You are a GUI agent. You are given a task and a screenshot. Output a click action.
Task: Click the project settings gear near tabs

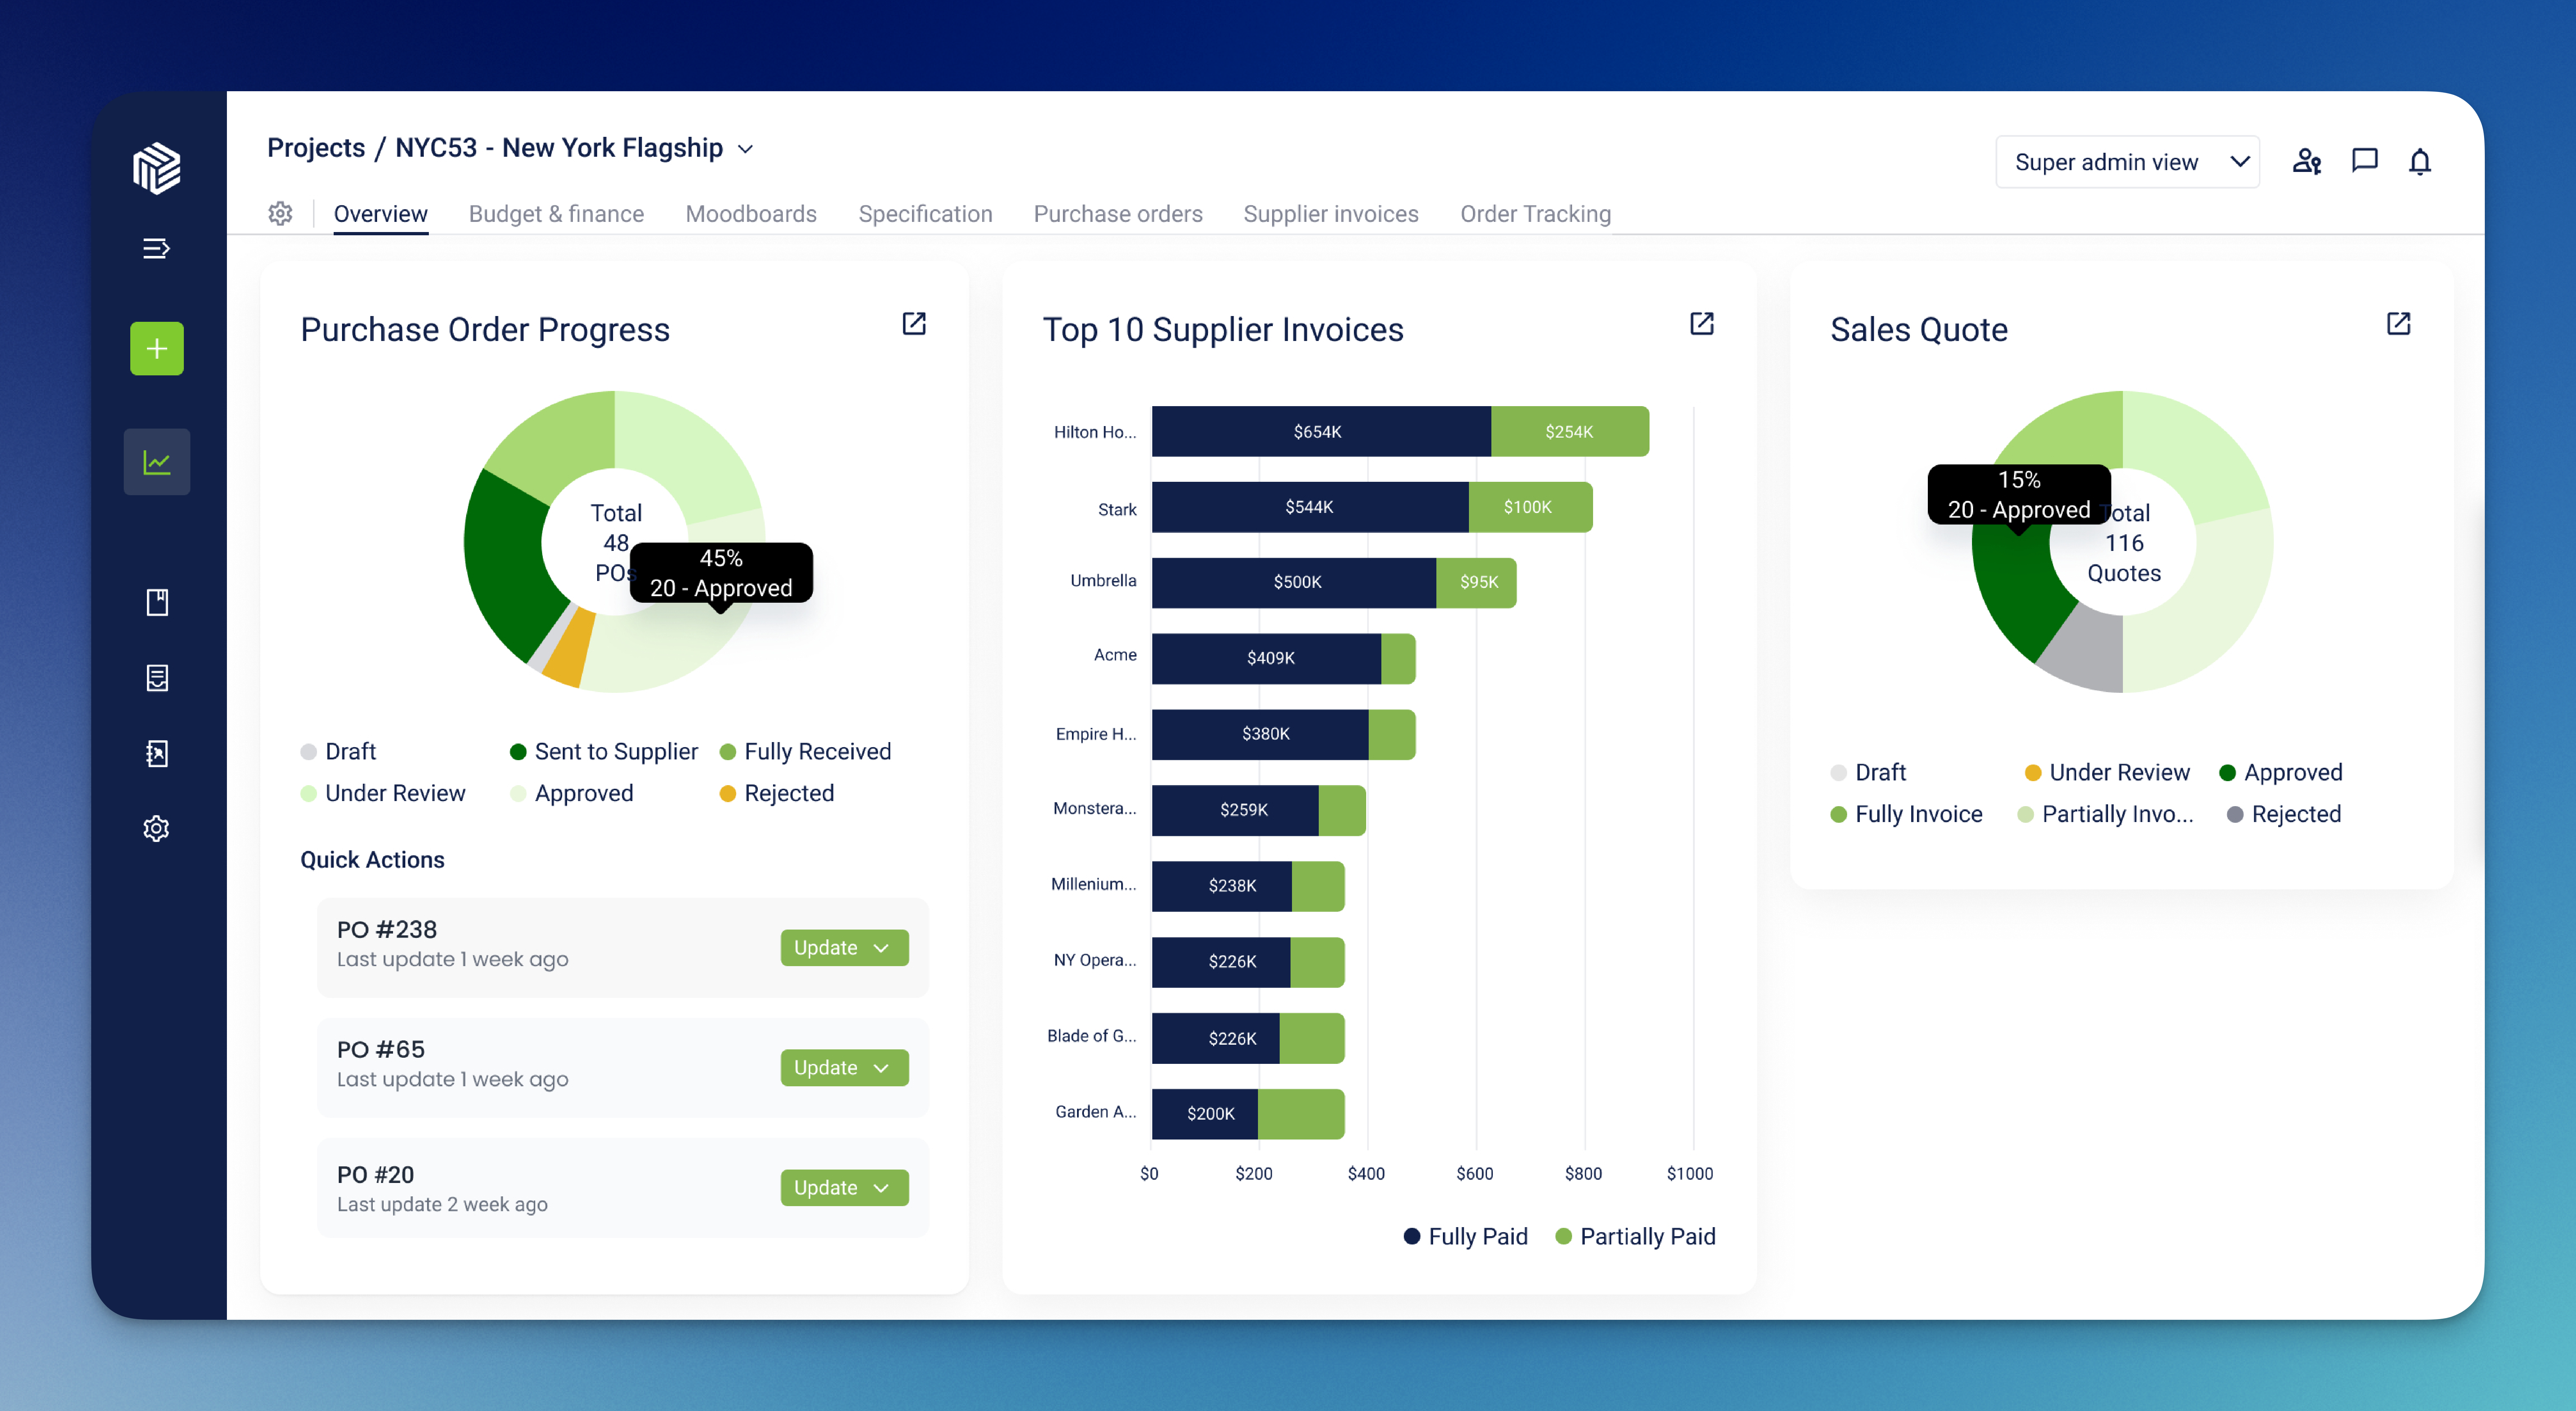pos(280,213)
